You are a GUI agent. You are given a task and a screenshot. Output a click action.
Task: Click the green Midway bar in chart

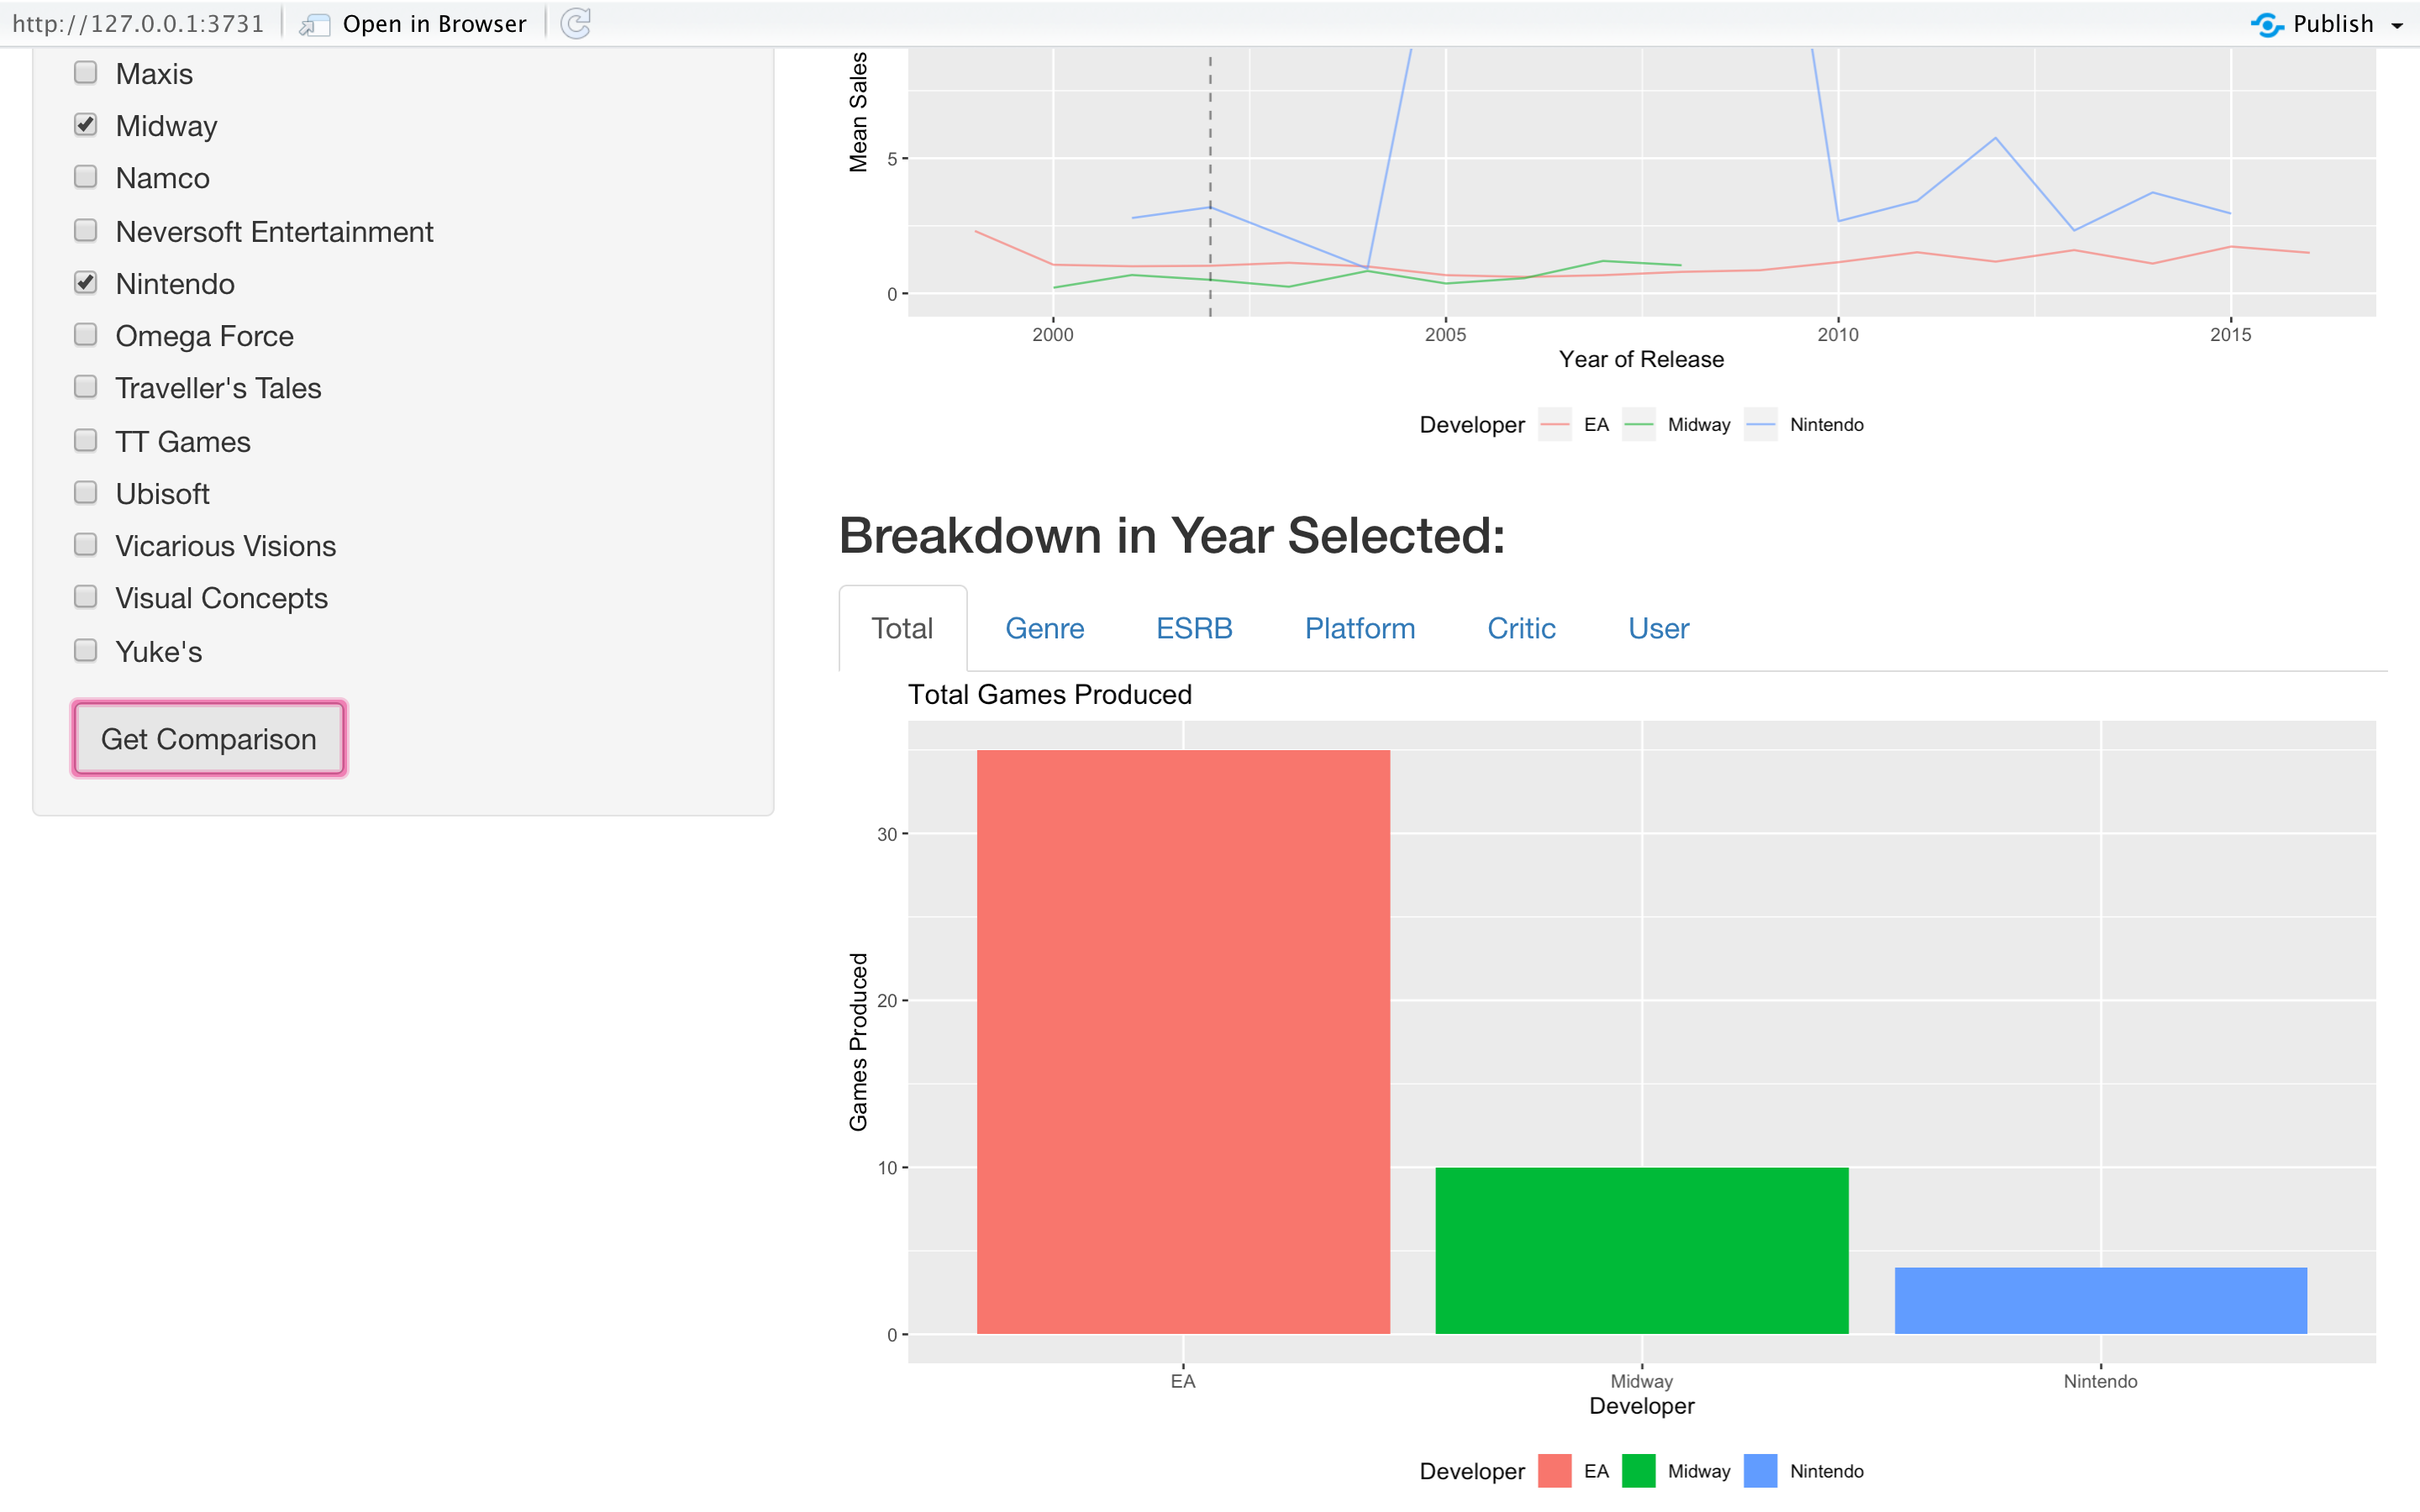pos(1641,1250)
